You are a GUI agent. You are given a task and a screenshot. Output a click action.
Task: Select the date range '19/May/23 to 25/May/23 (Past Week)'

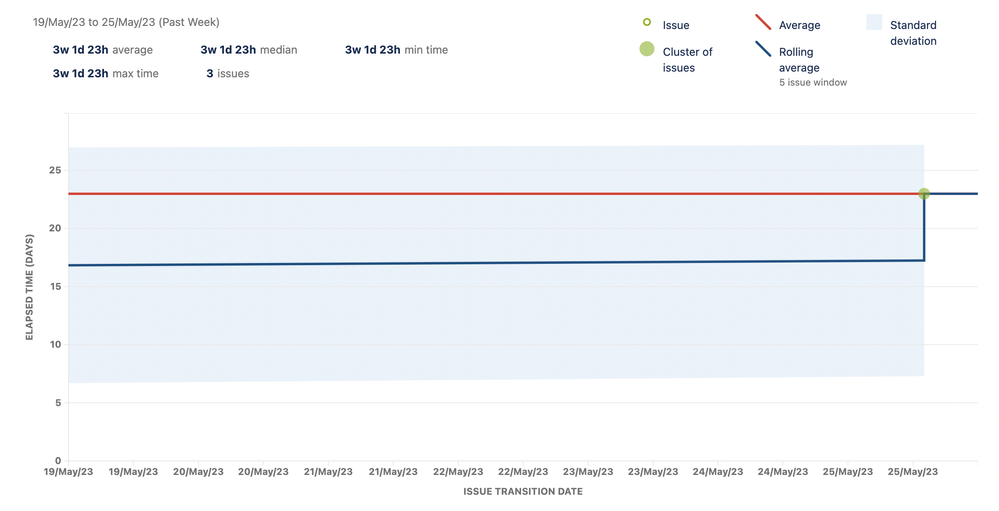(x=126, y=22)
